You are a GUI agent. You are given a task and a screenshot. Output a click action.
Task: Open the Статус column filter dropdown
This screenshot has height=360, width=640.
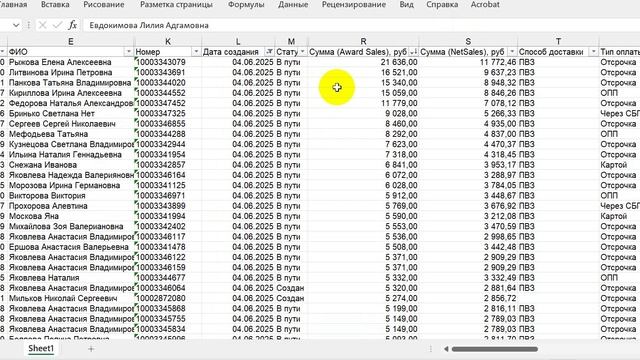pyautogui.click(x=302, y=52)
